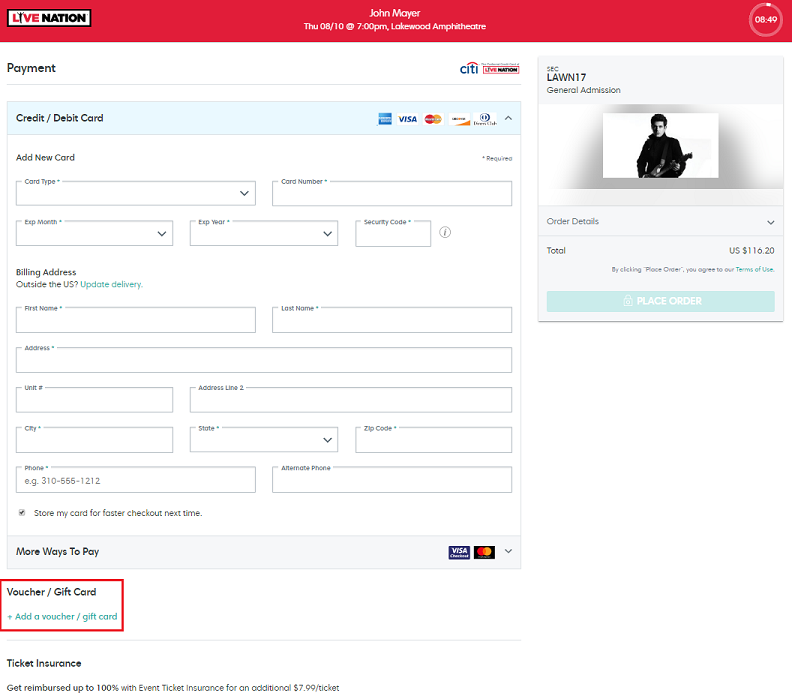Click the Billing Address heading

pos(46,272)
